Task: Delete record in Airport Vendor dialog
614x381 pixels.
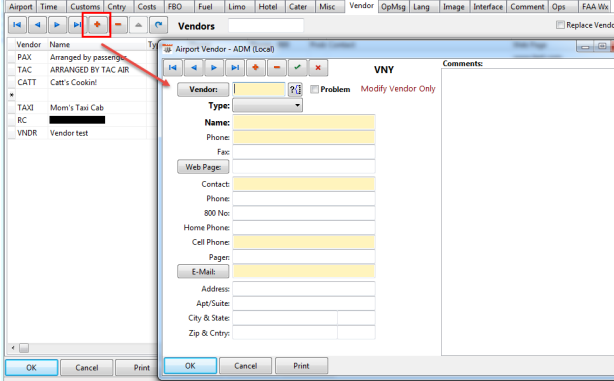Action: point(277,68)
